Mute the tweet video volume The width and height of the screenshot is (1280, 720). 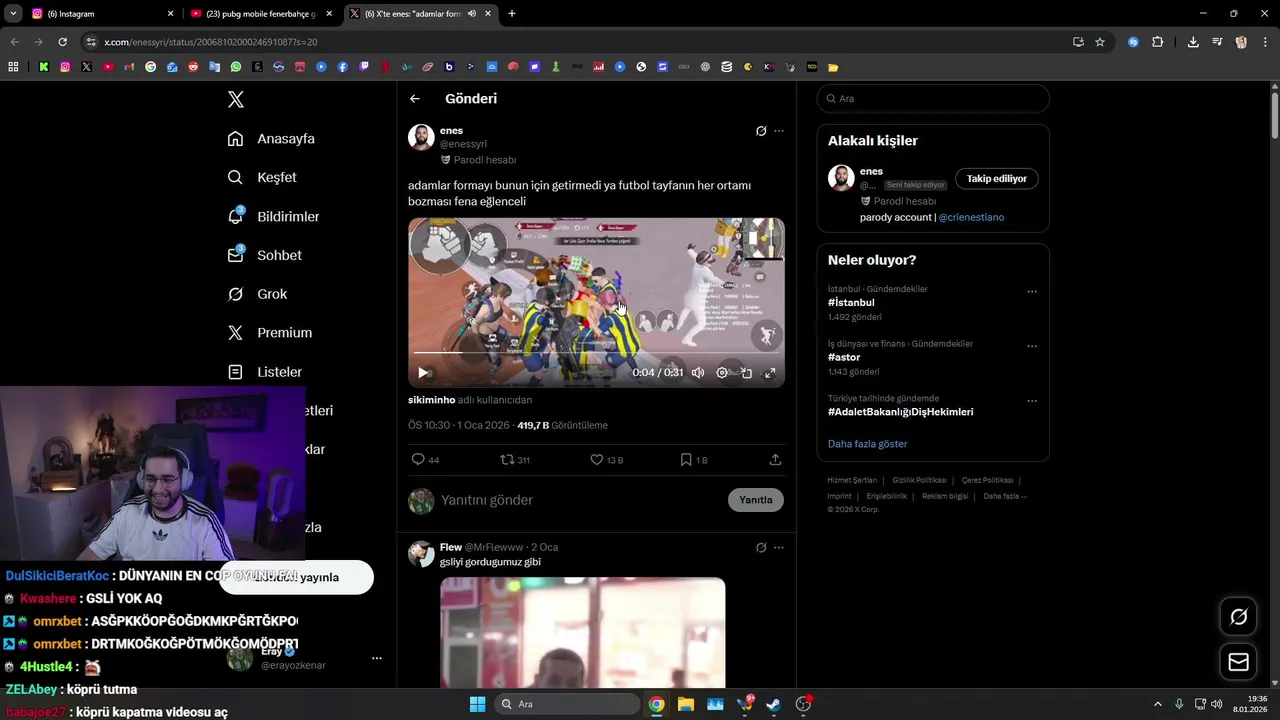698,373
